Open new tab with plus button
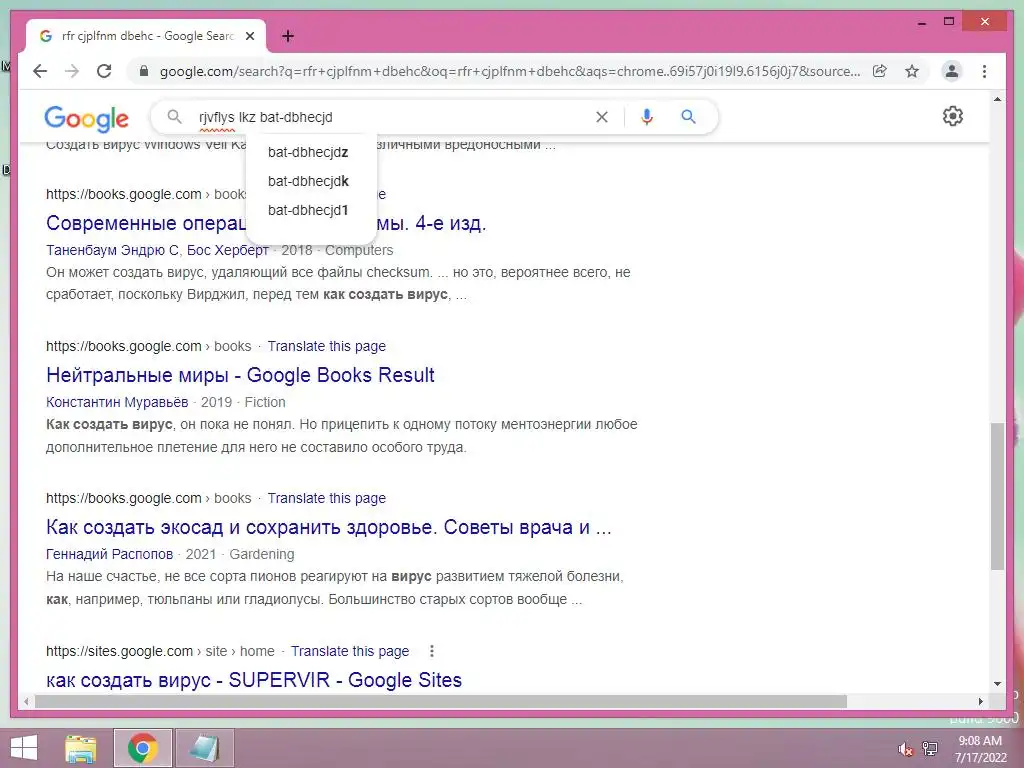Viewport: 1024px width, 768px height. click(288, 37)
